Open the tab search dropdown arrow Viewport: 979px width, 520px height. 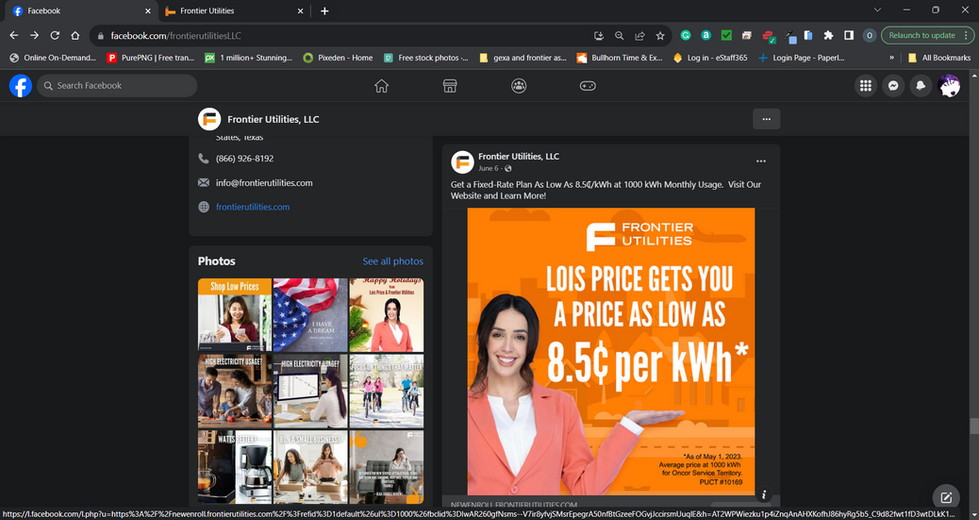tap(877, 10)
